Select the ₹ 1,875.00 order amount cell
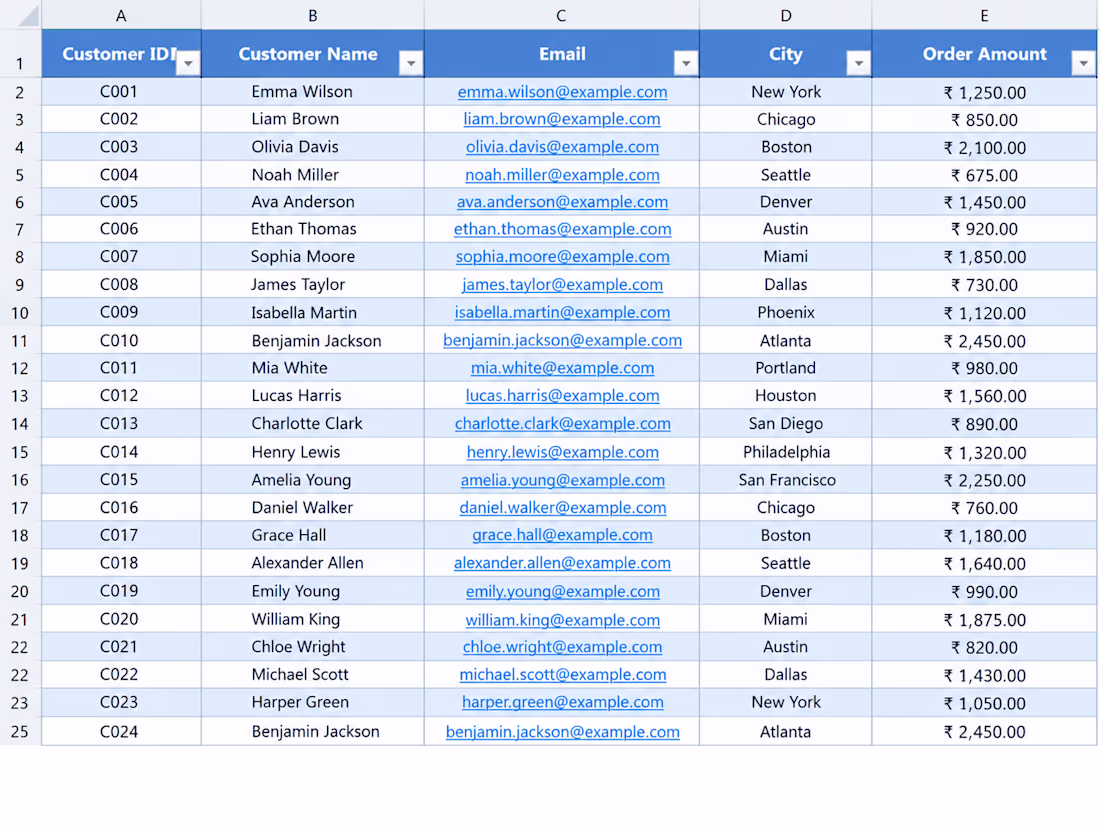Screen dimensions: 1100x825 (984, 620)
